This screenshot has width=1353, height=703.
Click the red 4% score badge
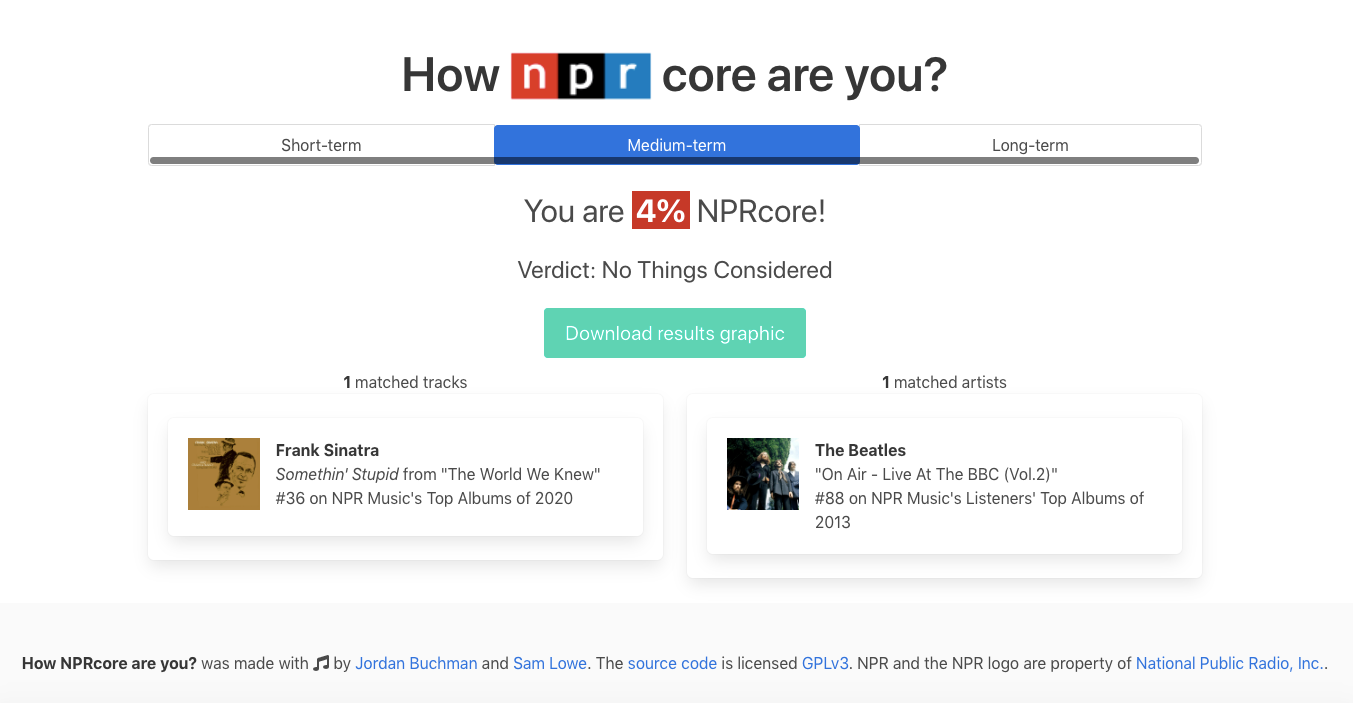[x=661, y=211]
